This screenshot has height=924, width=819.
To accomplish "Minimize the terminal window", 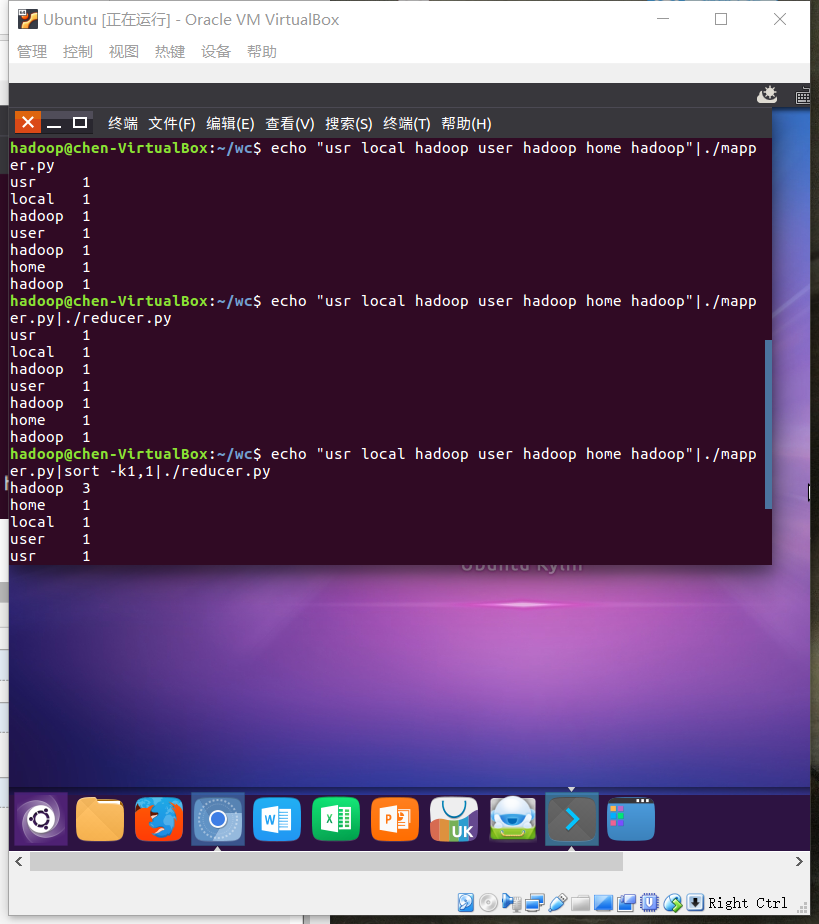I will tap(54, 124).
